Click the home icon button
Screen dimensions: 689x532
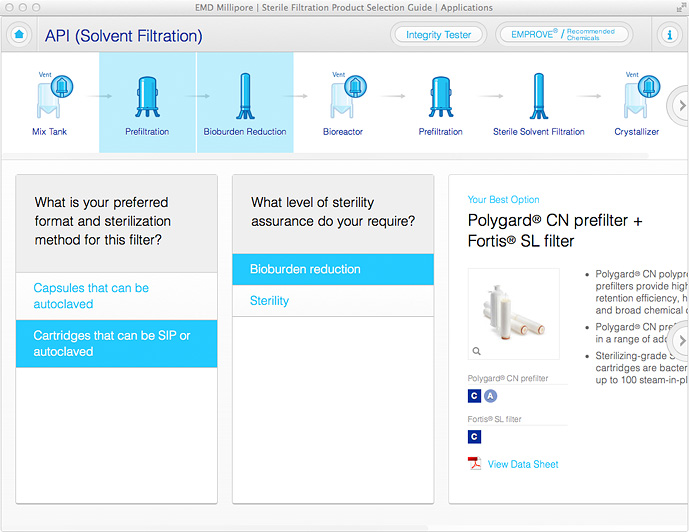[x=19, y=35]
